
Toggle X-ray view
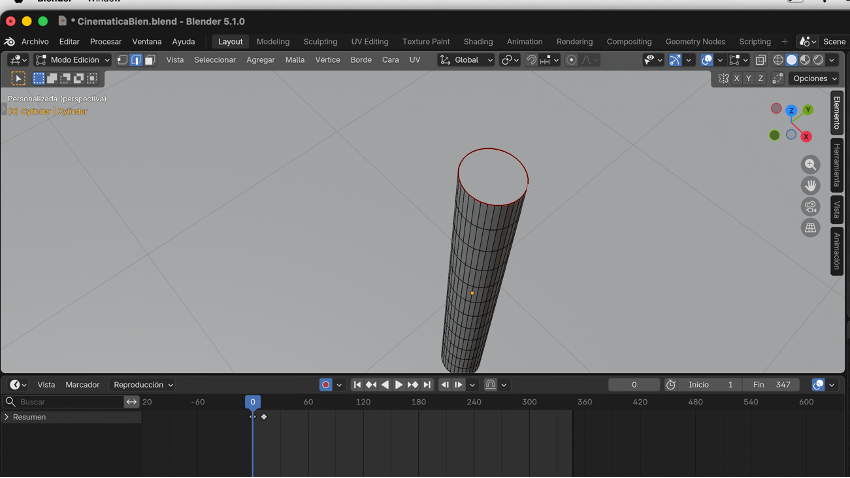(761, 60)
